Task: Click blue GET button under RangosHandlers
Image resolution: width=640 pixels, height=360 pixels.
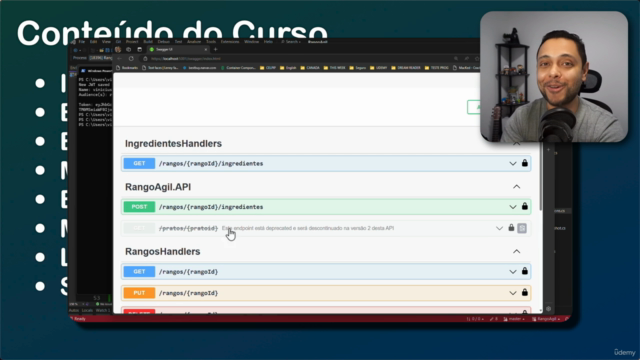Action: (139, 271)
